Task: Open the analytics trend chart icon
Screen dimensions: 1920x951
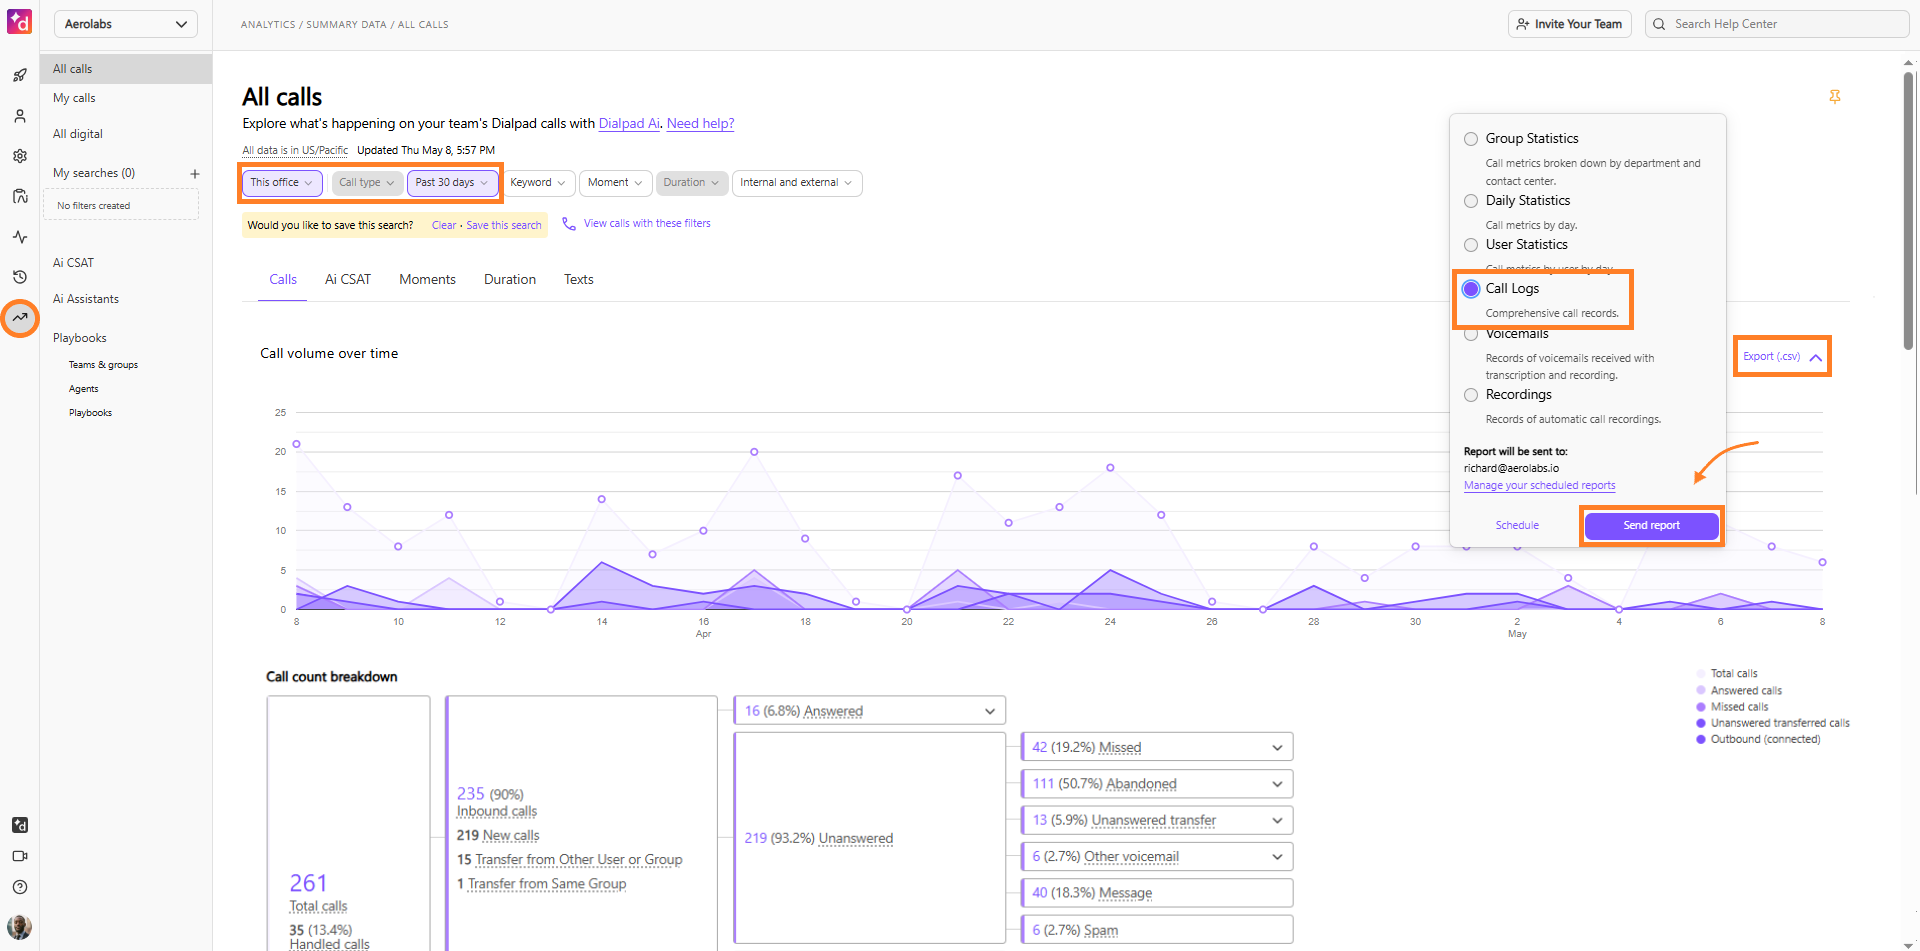Action: pos(20,318)
